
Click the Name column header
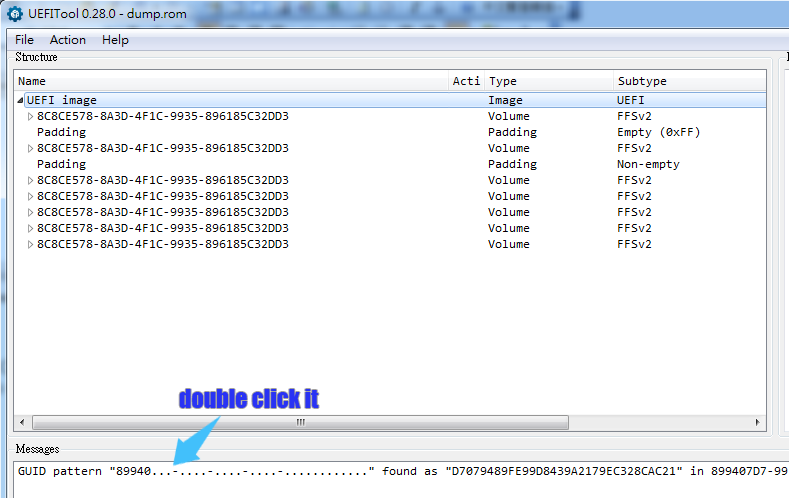click(x=231, y=81)
